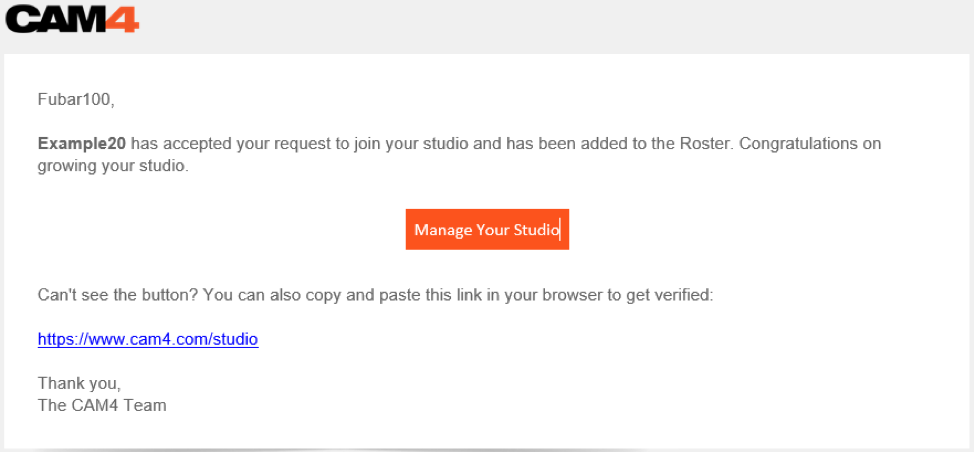
Task: Click the CAM4 logo in header
Action: click(x=72, y=19)
